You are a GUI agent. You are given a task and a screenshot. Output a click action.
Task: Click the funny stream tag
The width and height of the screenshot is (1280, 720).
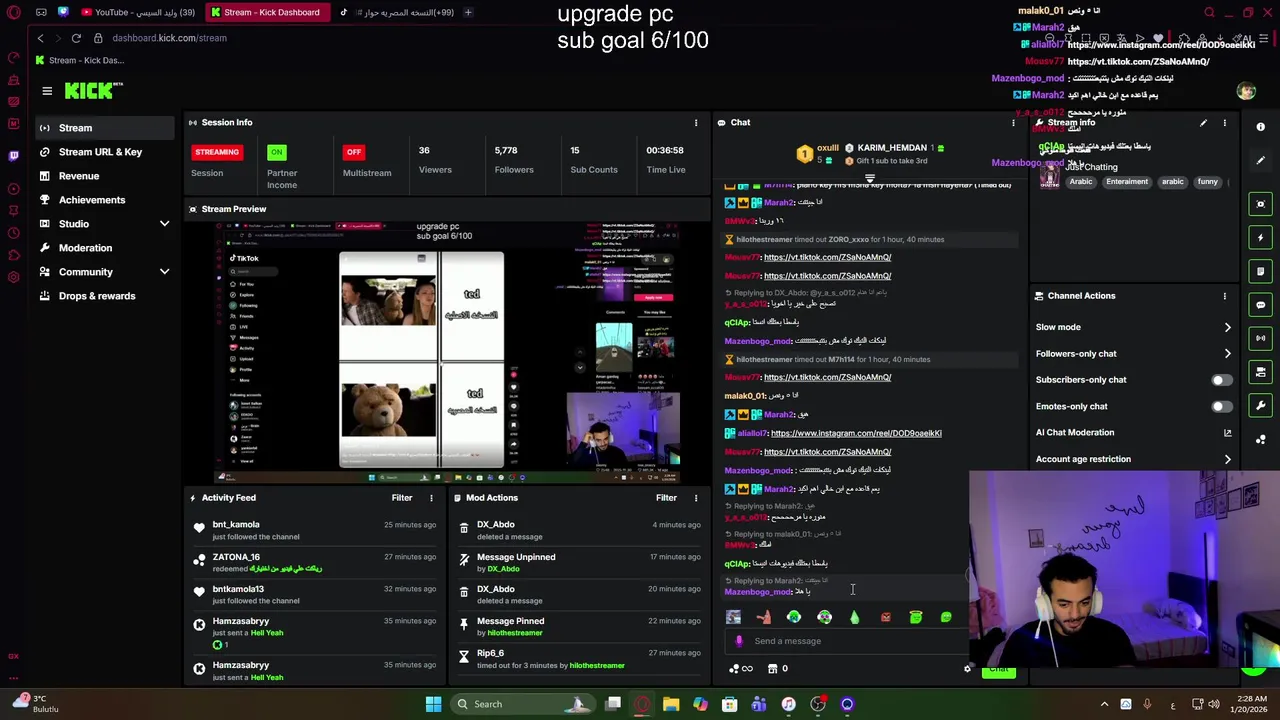[1208, 182]
